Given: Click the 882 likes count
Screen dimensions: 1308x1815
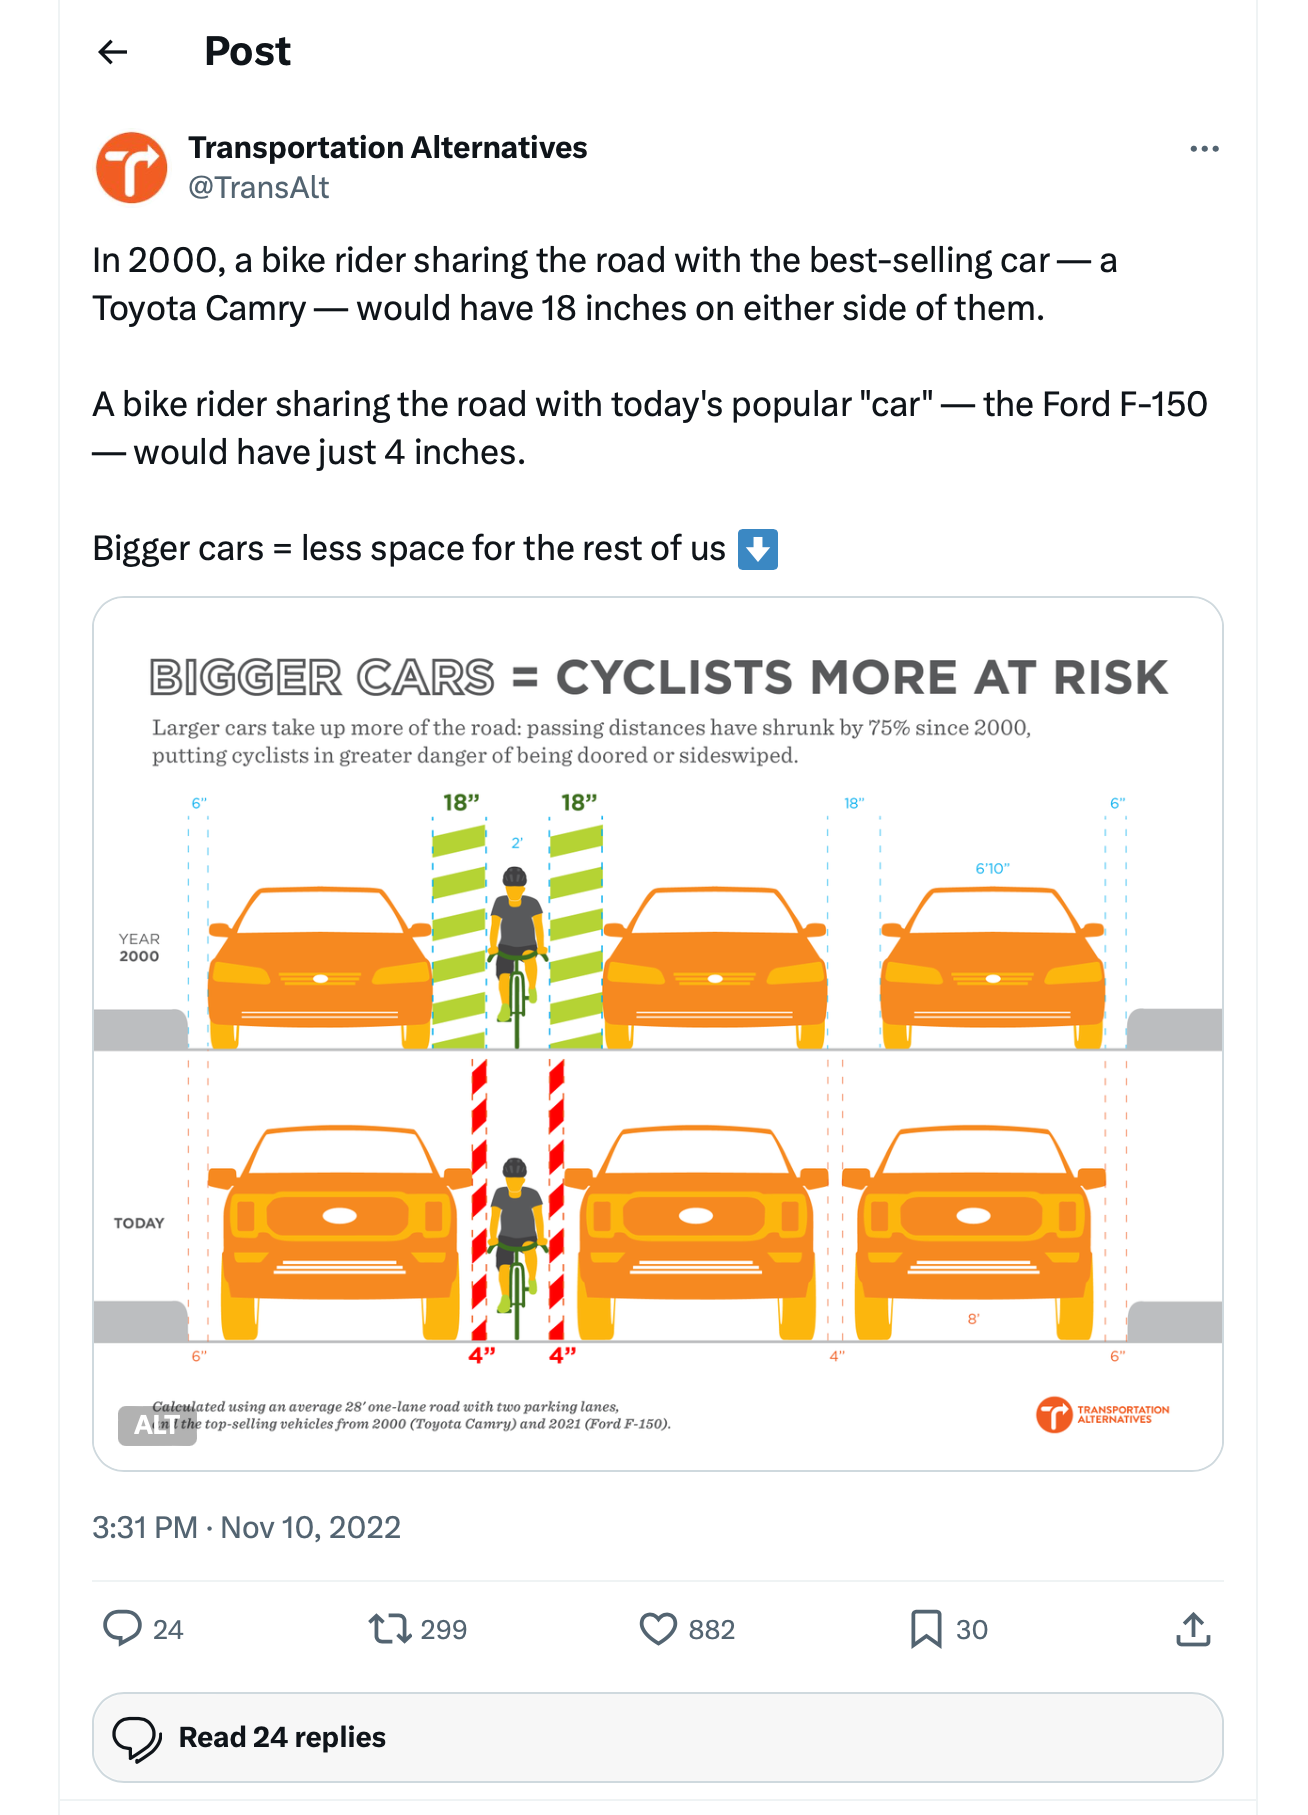Looking at the screenshot, I should coord(712,1630).
